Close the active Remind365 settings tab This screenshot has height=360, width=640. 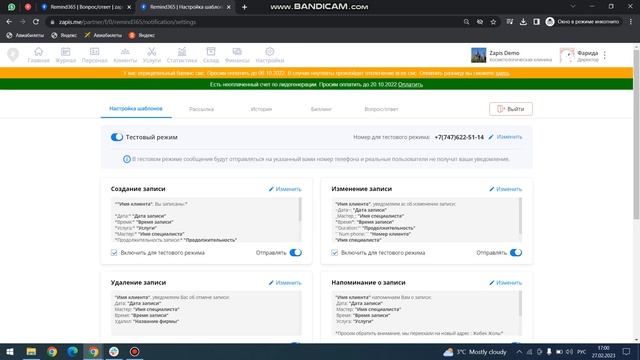229,7
